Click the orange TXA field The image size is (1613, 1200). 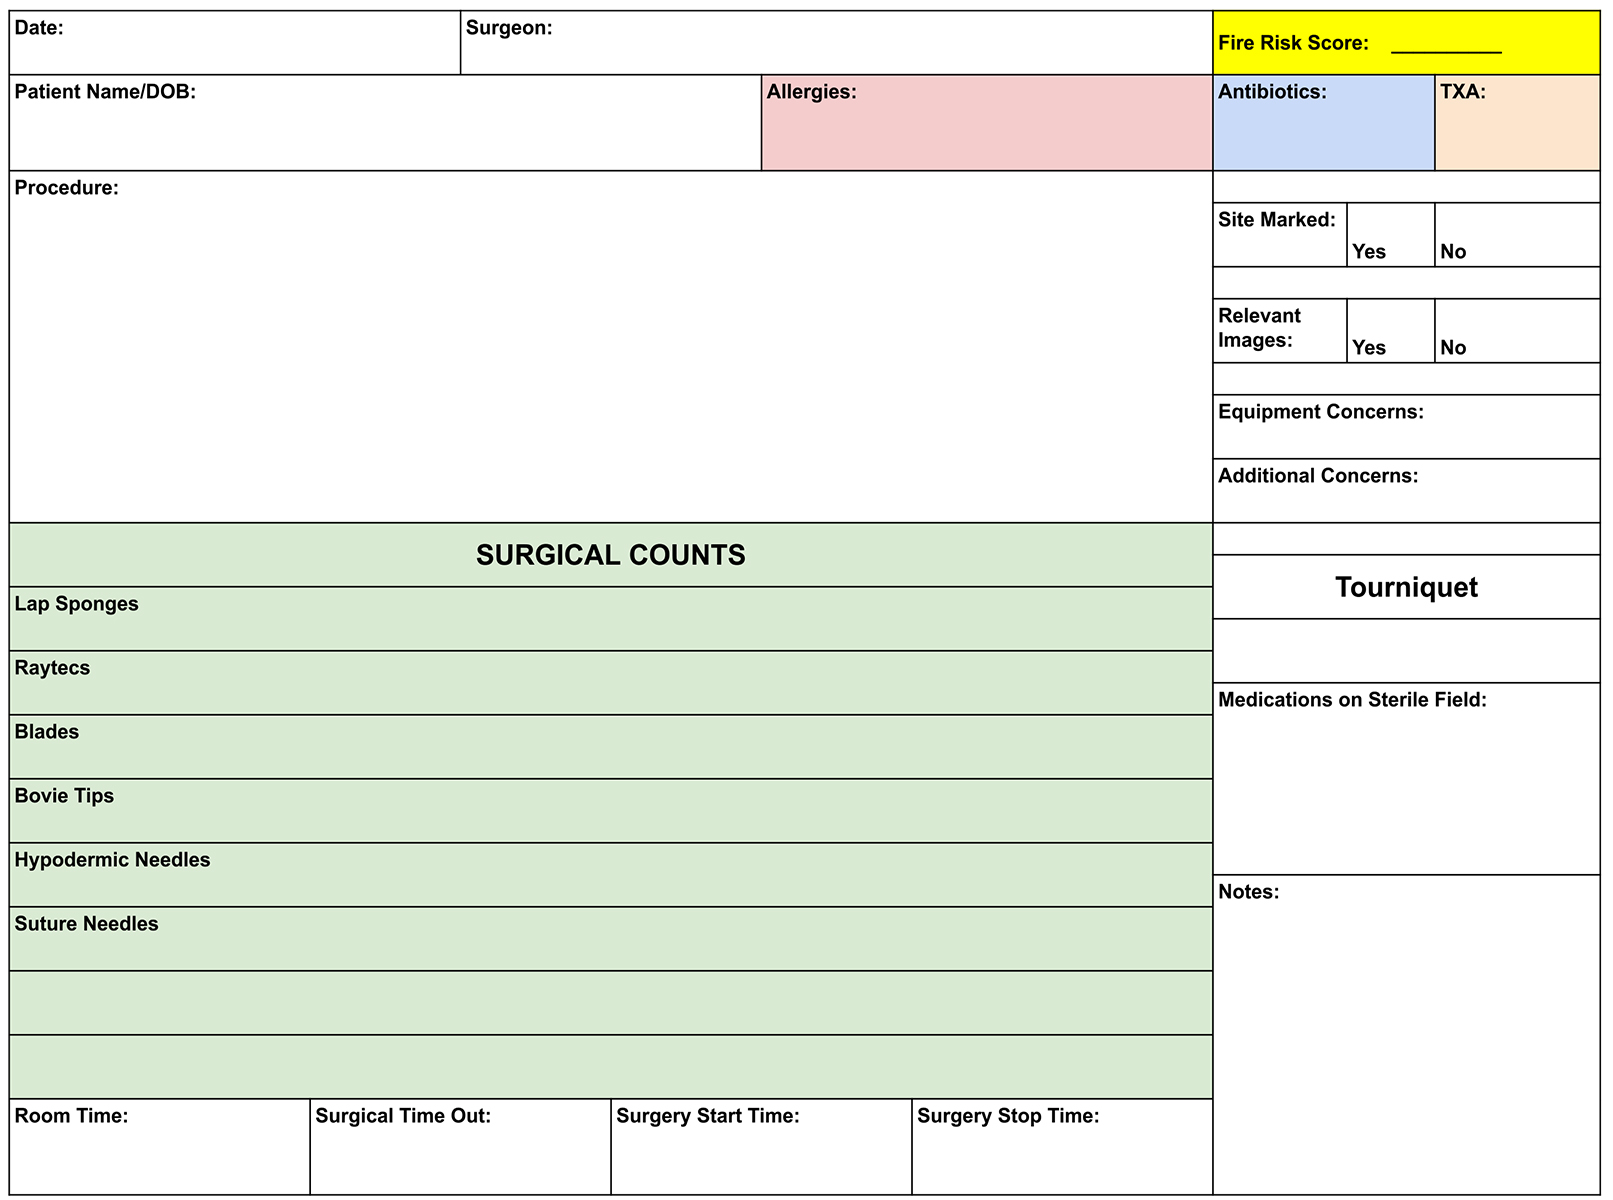(1518, 123)
